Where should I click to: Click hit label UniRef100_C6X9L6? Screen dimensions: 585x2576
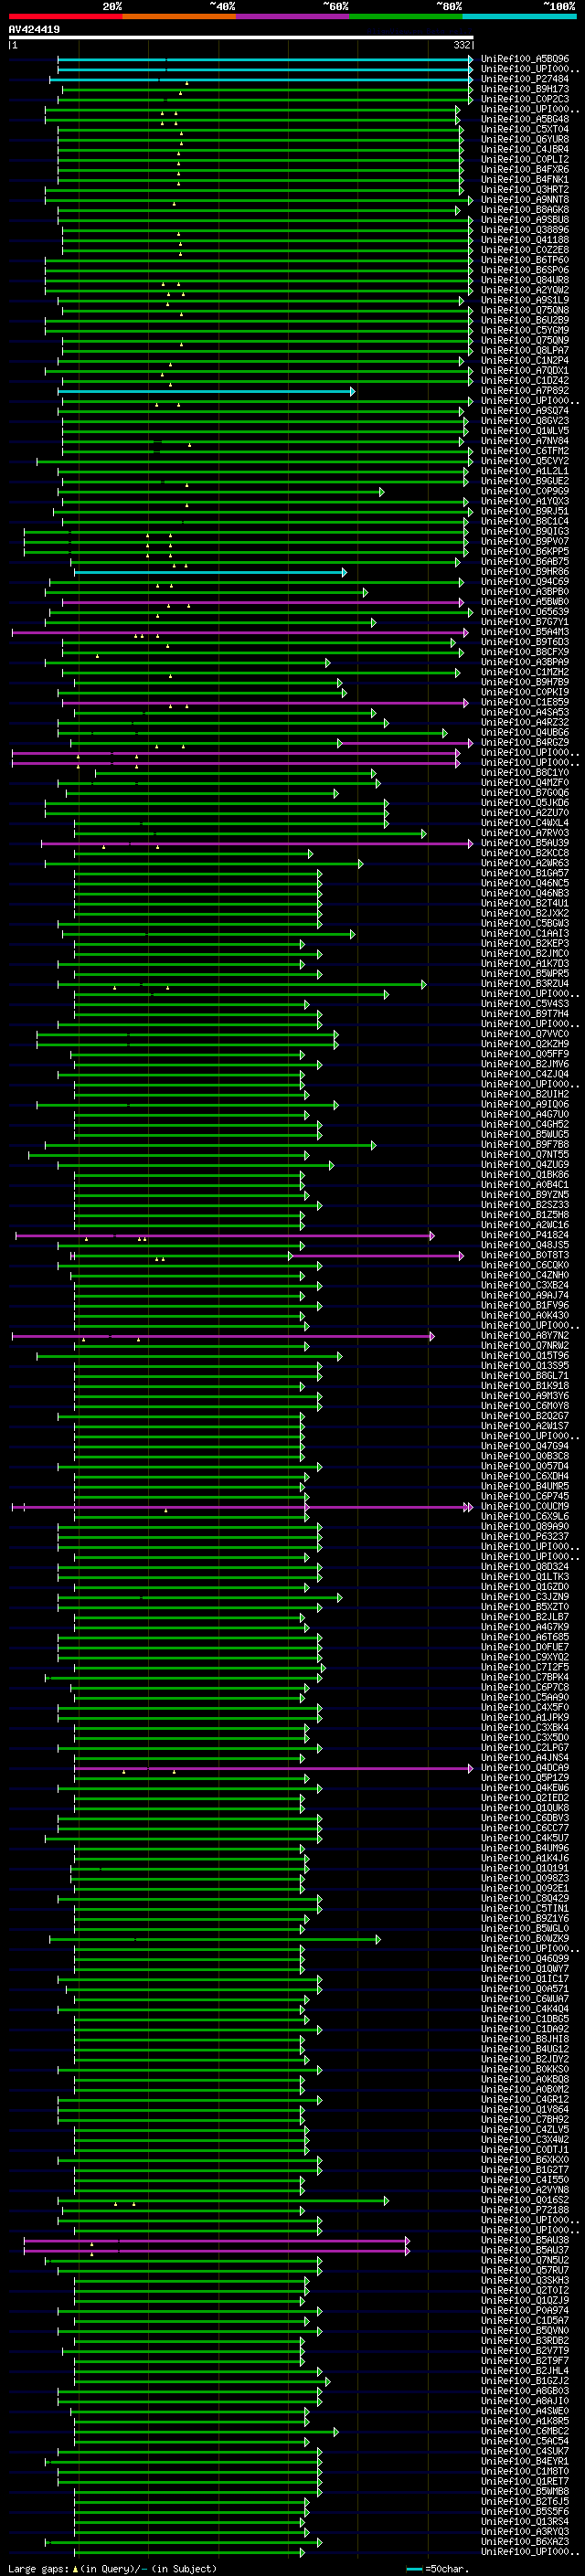coord(525,1517)
